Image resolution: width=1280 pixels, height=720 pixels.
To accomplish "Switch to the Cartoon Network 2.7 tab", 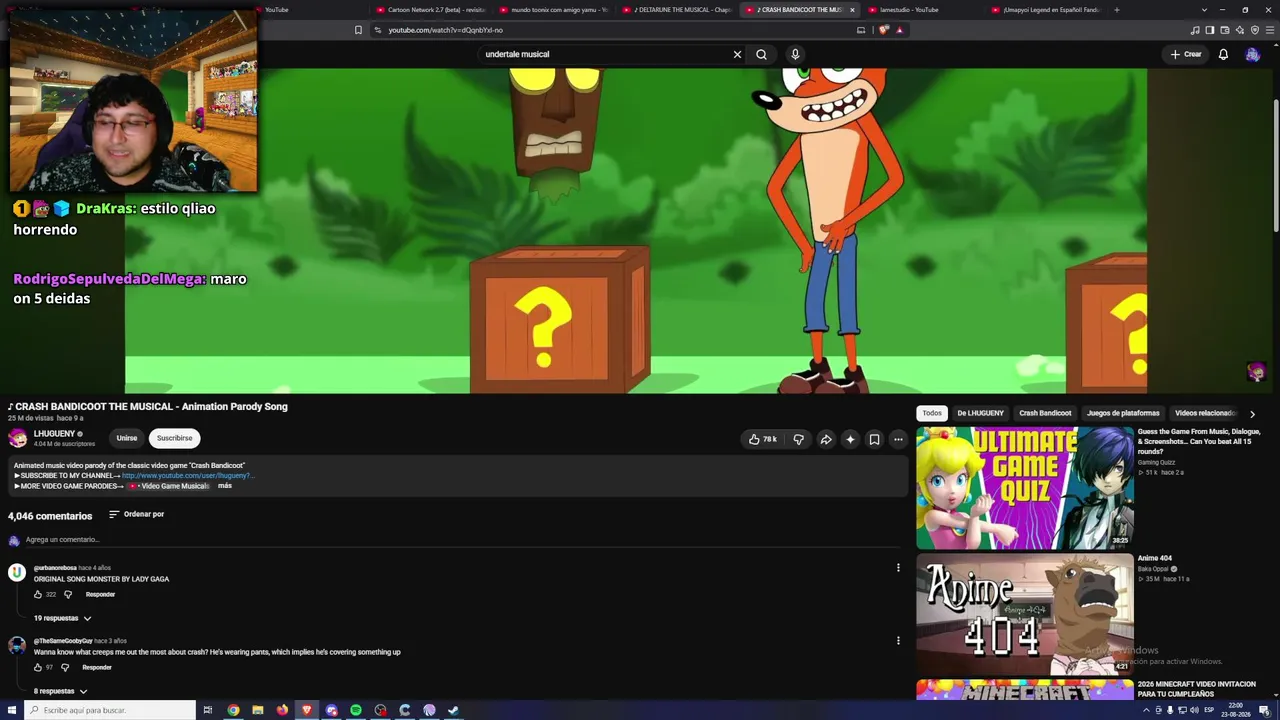I will (432, 10).
